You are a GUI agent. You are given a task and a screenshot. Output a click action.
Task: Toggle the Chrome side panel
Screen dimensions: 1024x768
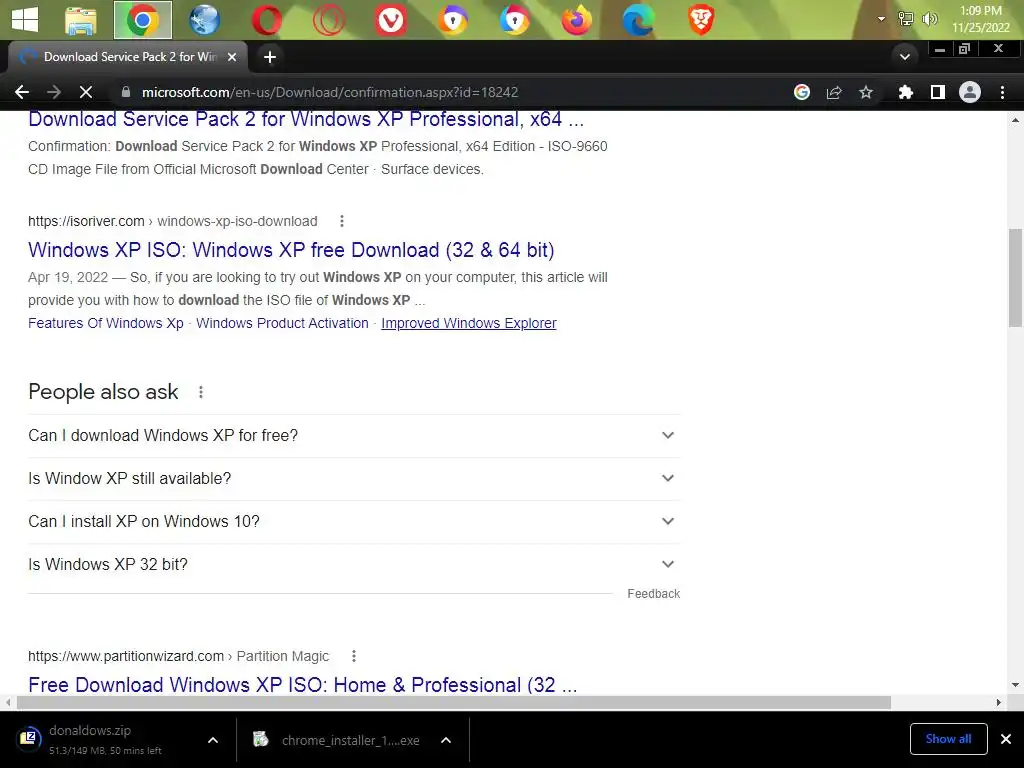coord(938,92)
